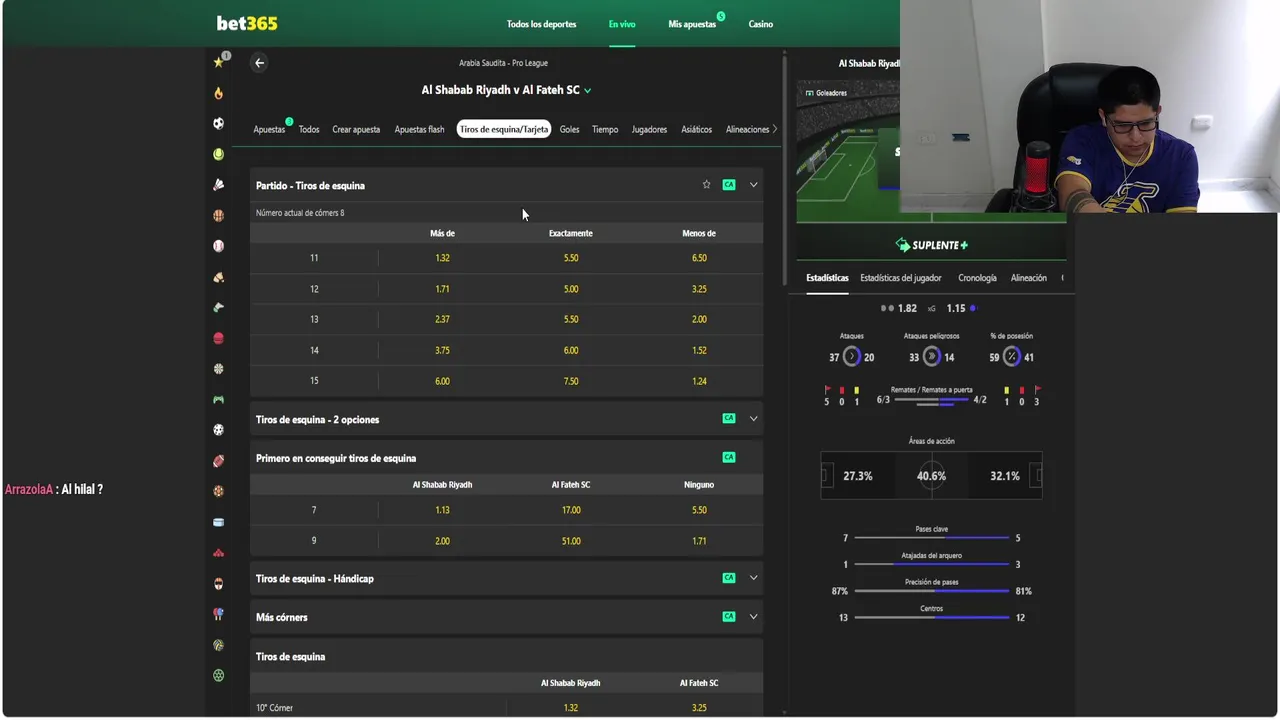The height and width of the screenshot is (720, 1280).
Task: Select the American football icon
Action: click(218, 461)
